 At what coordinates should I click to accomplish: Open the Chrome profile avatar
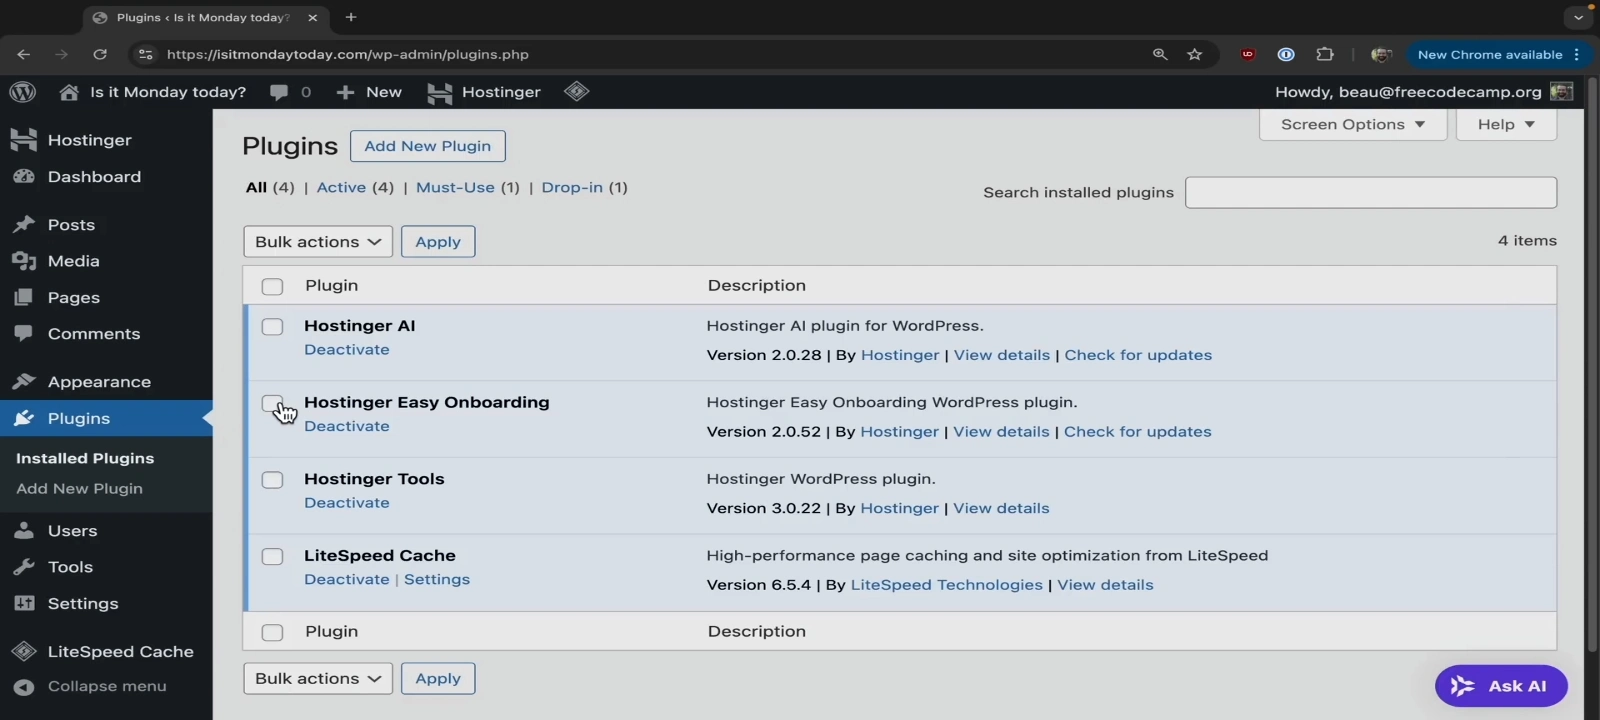(x=1381, y=54)
